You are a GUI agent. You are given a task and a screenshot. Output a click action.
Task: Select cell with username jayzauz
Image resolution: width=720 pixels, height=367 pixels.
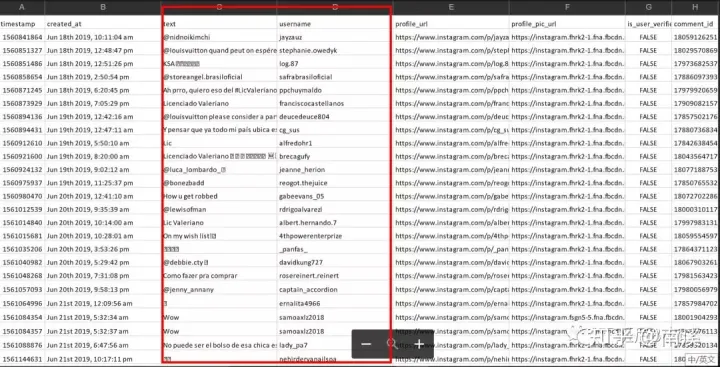click(335, 37)
